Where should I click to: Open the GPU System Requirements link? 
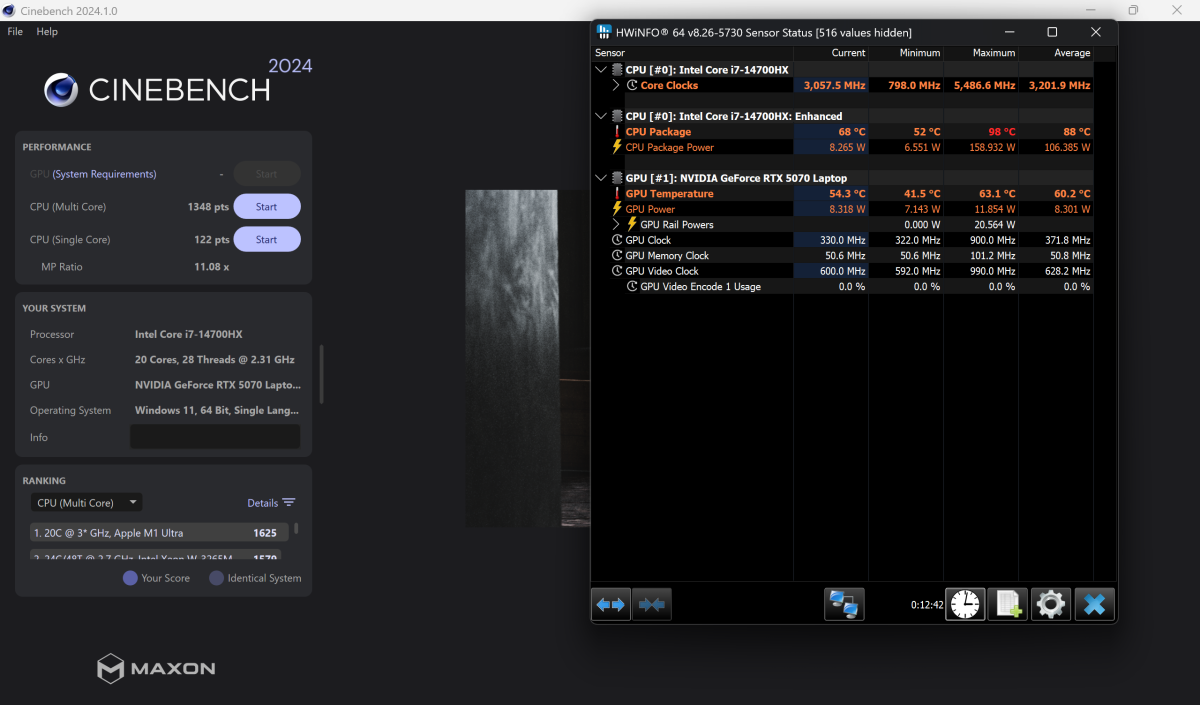[x=105, y=174]
